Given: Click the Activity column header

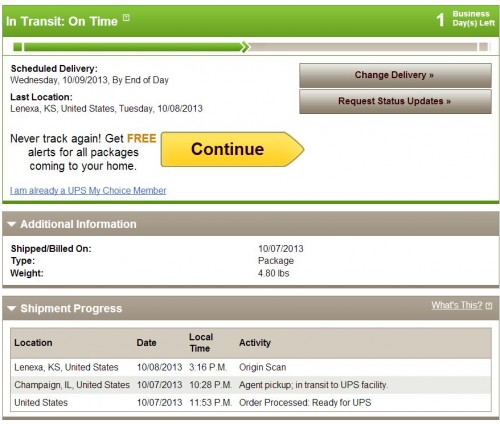Looking at the screenshot, I should 255,343.
